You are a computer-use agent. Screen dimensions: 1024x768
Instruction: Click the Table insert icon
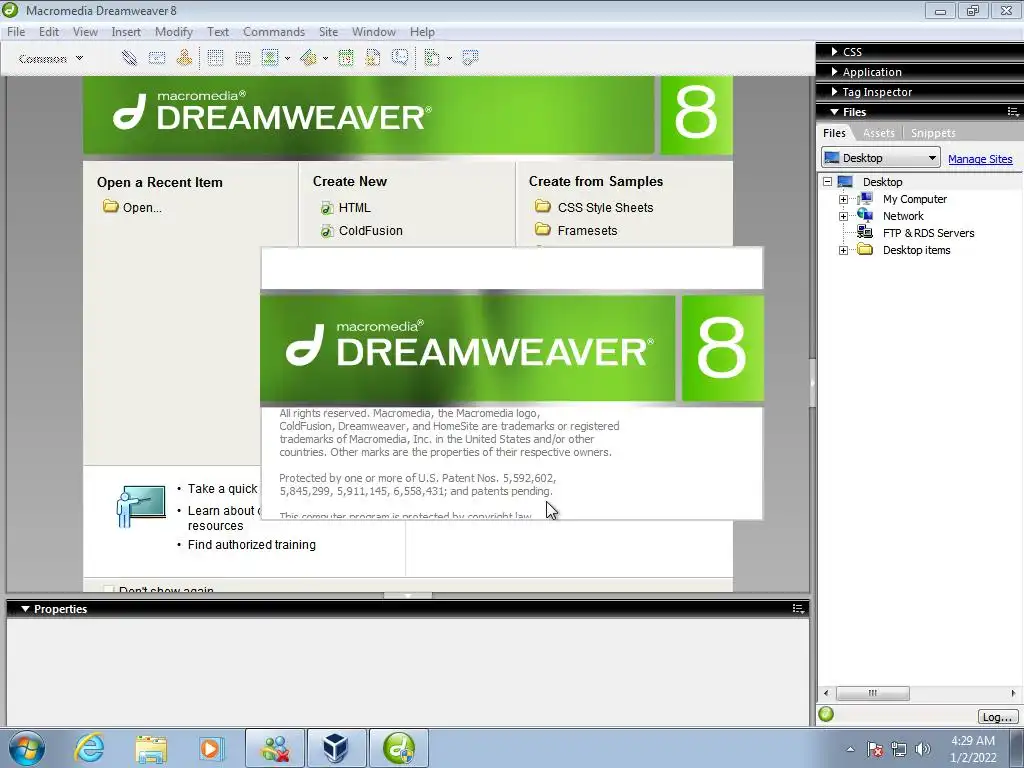[216, 58]
